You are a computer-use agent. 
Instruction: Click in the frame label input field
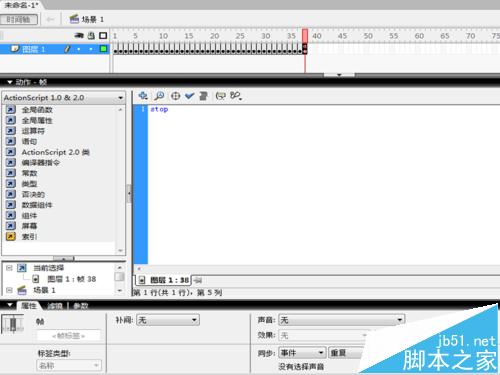tap(69, 335)
